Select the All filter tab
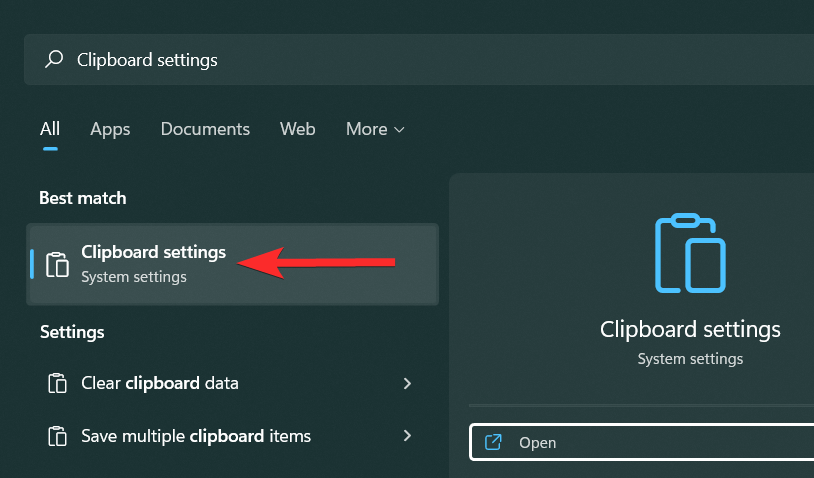 click(x=50, y=129)
